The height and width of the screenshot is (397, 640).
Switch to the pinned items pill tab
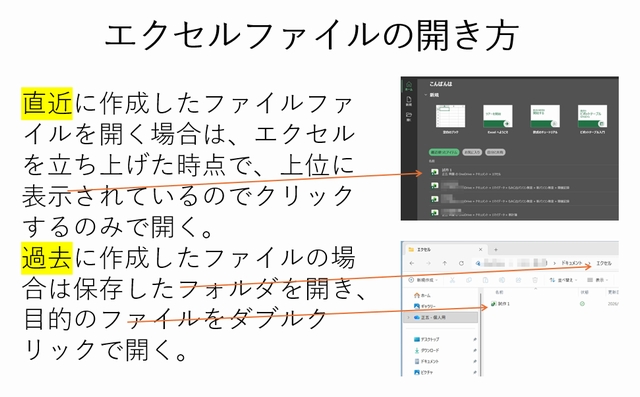[472, 152]
